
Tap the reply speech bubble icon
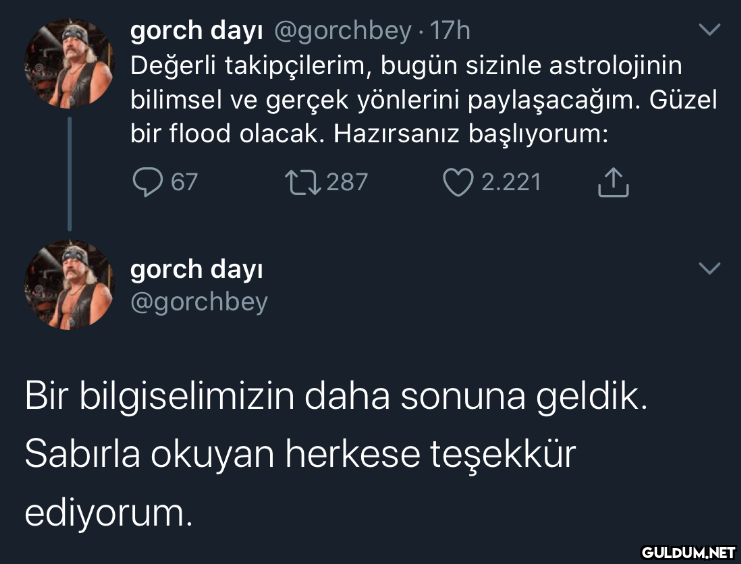[x=147, y=182]
